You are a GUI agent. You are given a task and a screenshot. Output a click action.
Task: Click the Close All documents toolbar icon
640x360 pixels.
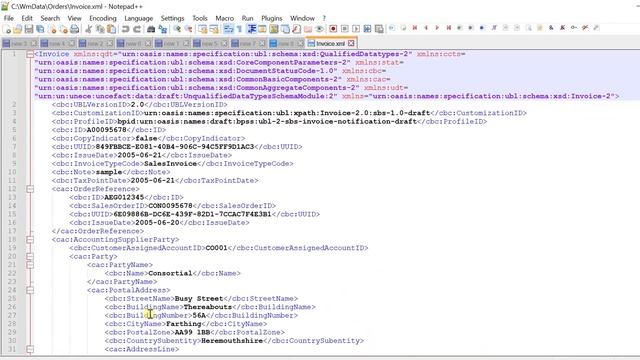pyautogui.click(x=63, y=29)
